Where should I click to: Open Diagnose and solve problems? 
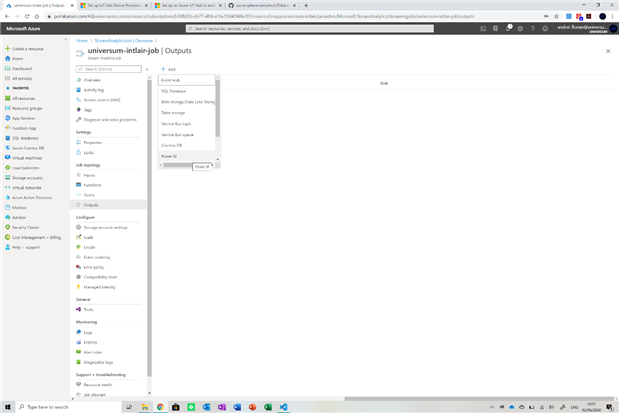108,120
